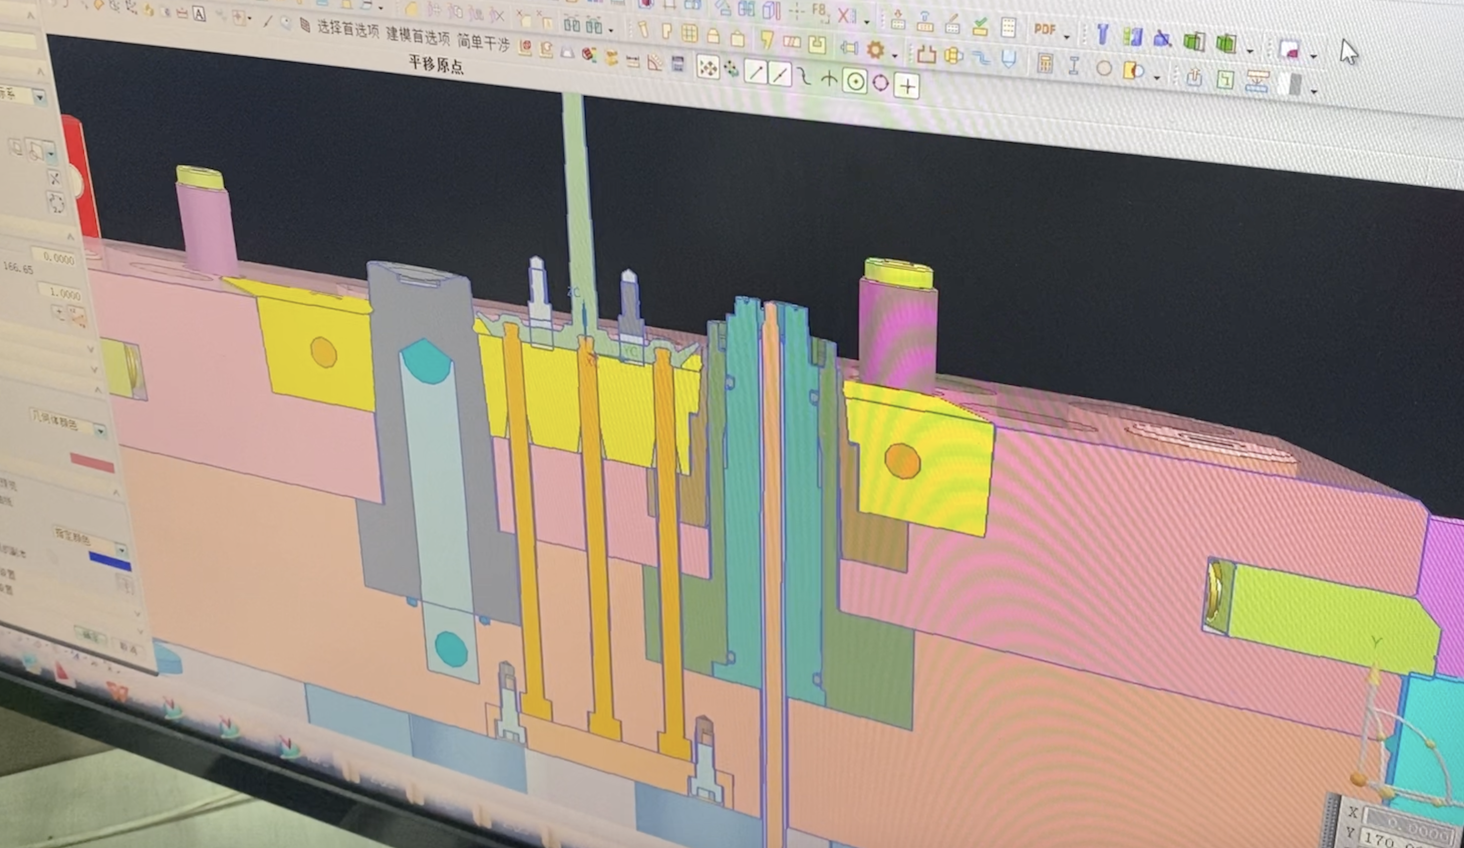Click the 简单干涉 button
Viewport: 1464px width, 848px height.
(x=483, y=43)
